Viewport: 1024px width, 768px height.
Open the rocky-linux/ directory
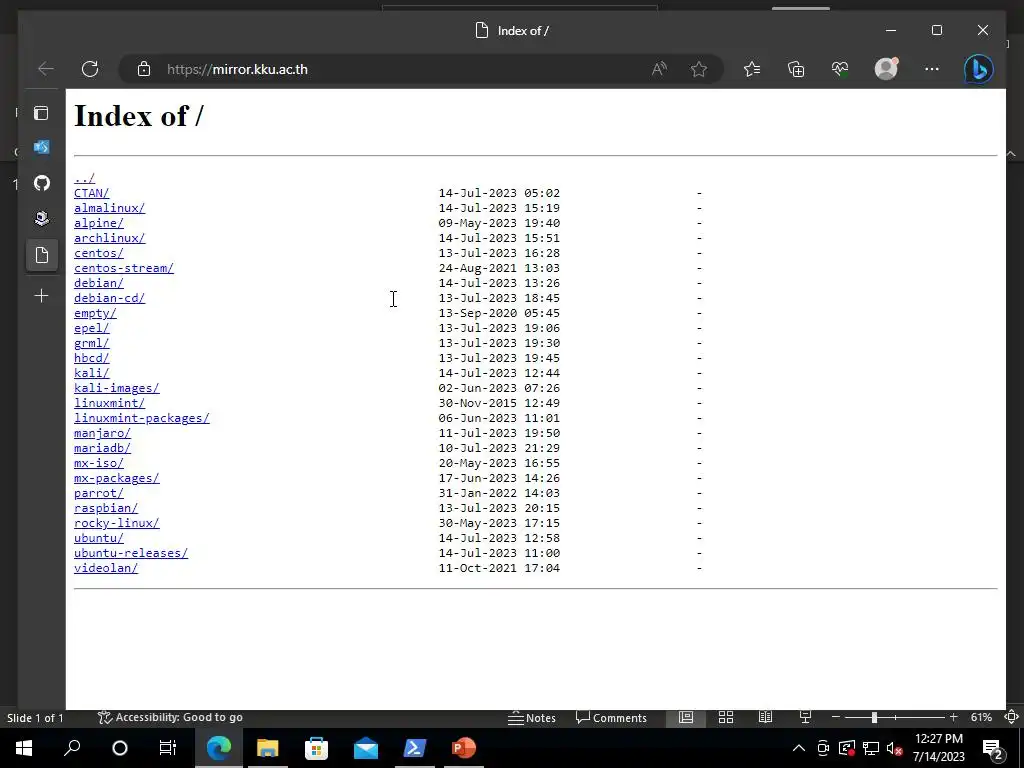[116, 523]
